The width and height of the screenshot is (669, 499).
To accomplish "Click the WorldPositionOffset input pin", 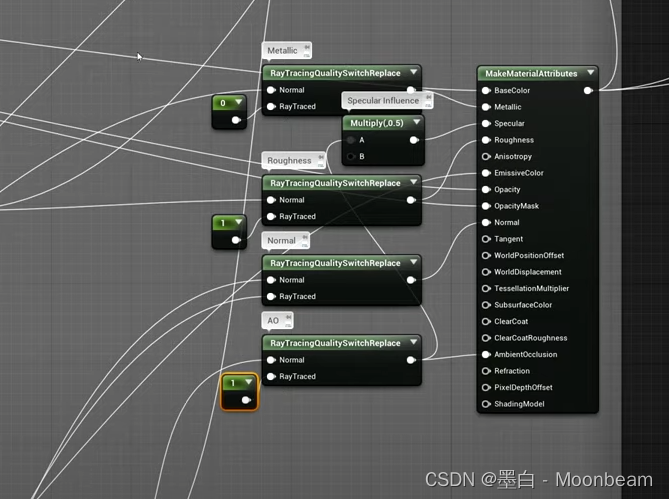I will point(486,255).
